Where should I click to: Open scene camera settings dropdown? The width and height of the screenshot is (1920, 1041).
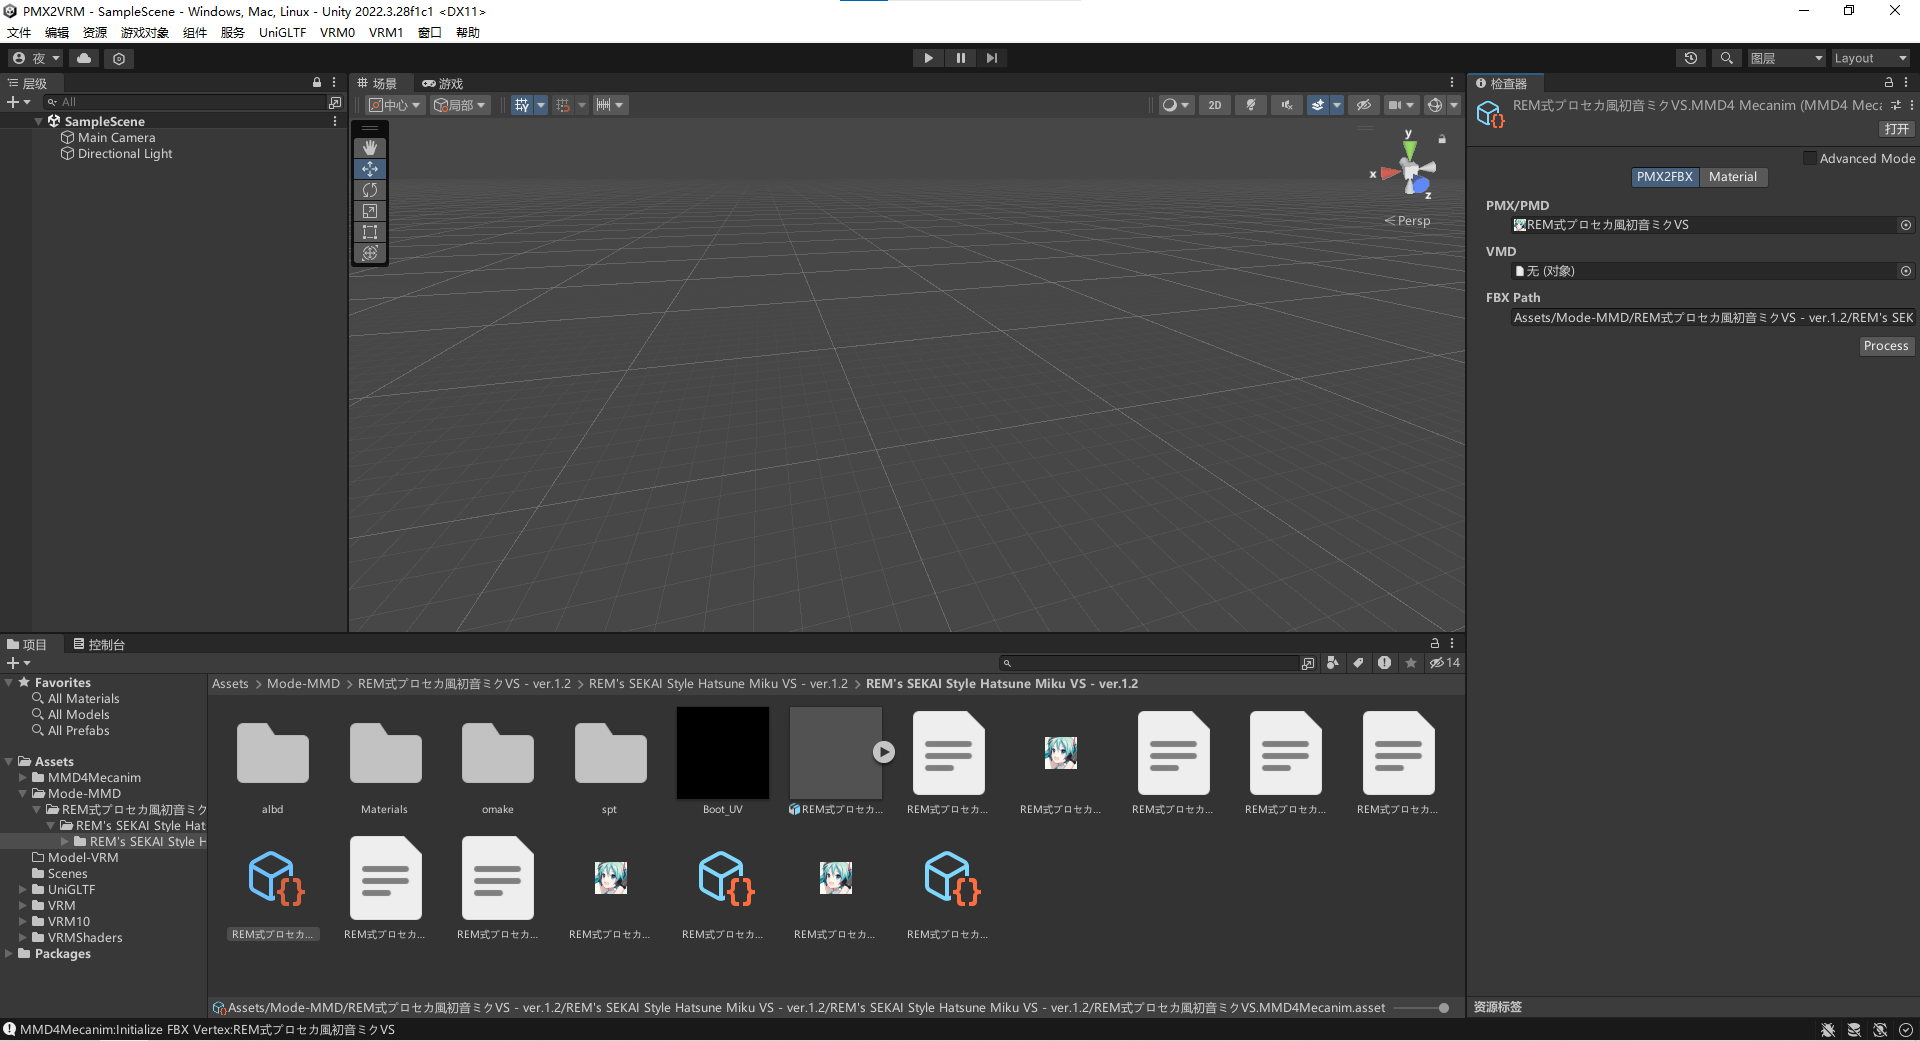[1401, 105]
